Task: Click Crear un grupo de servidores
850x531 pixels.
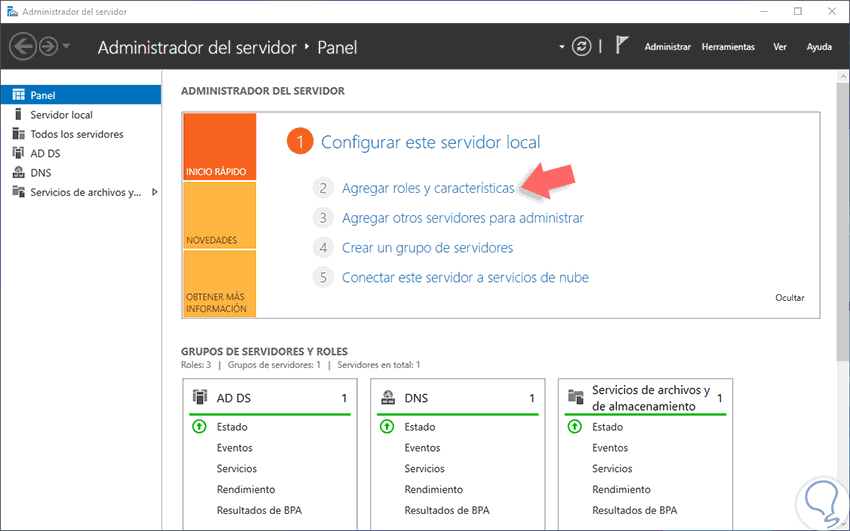Action: pos(427,248)
